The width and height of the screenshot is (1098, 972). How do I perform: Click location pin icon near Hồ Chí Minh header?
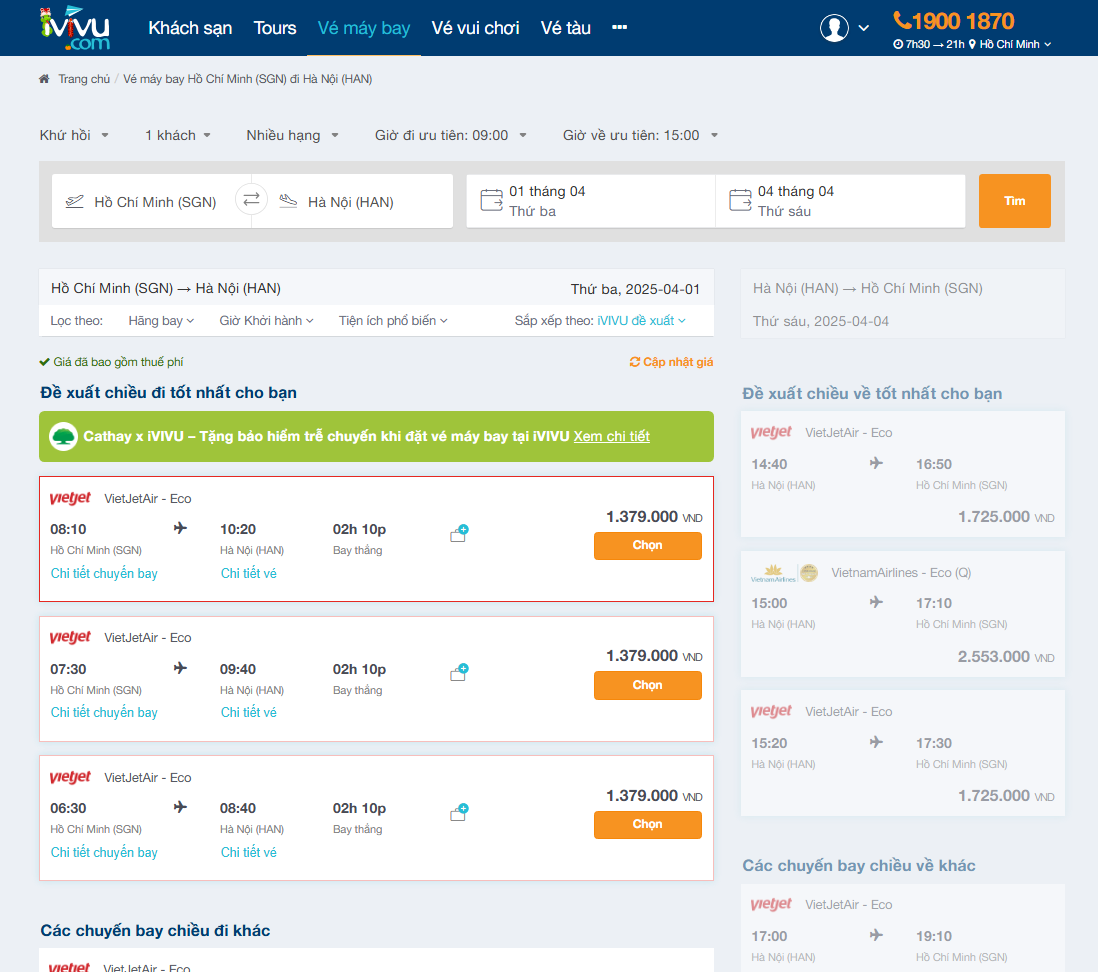tap(972, 44)
